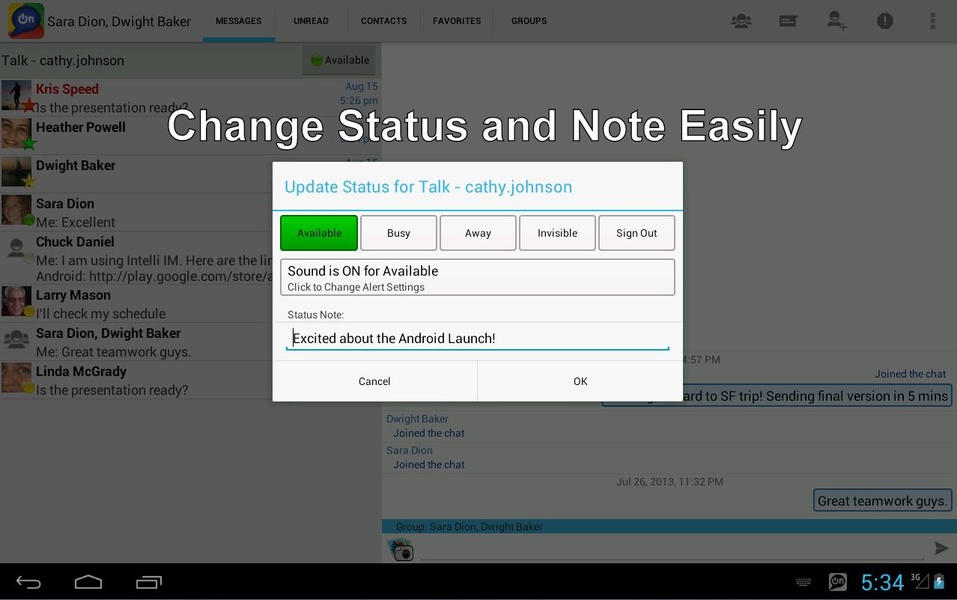The width and height of the screenshot is (957, 600).
Task: Open the group chat icon in top bar
Action: click(x=741, y=21)
